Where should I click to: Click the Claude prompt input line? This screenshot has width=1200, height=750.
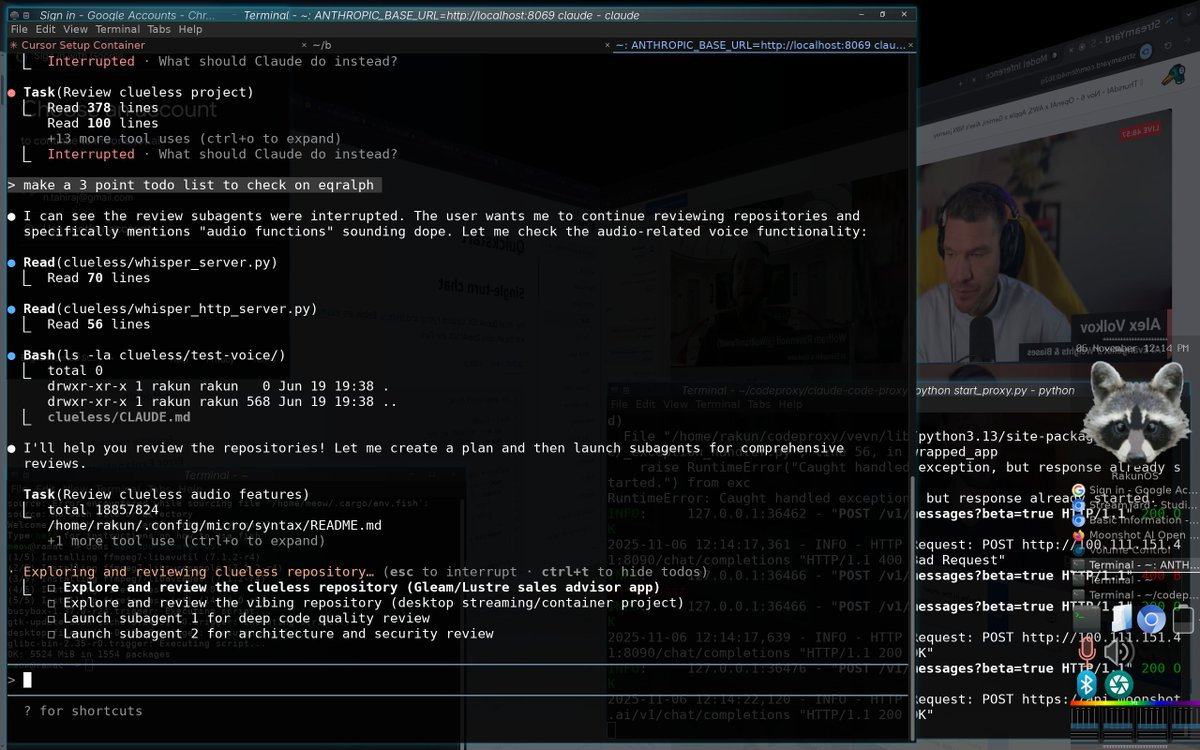coord(460,680)
